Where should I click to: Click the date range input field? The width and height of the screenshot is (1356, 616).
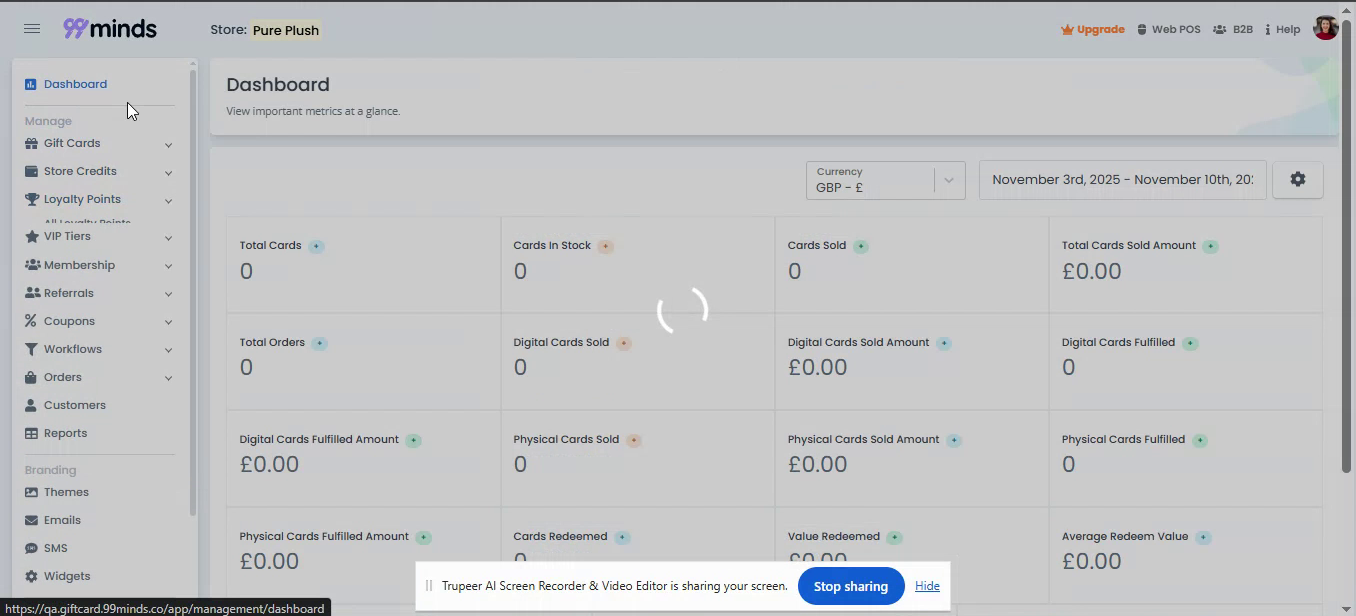(1122, 180)
